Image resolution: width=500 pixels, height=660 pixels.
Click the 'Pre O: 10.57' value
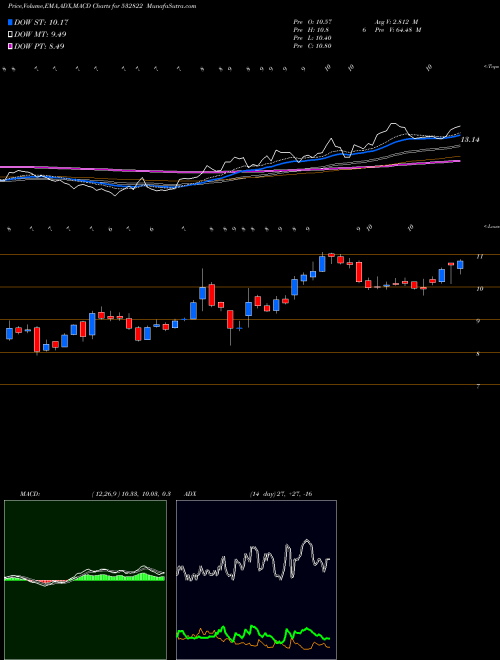tap(313, 22)
